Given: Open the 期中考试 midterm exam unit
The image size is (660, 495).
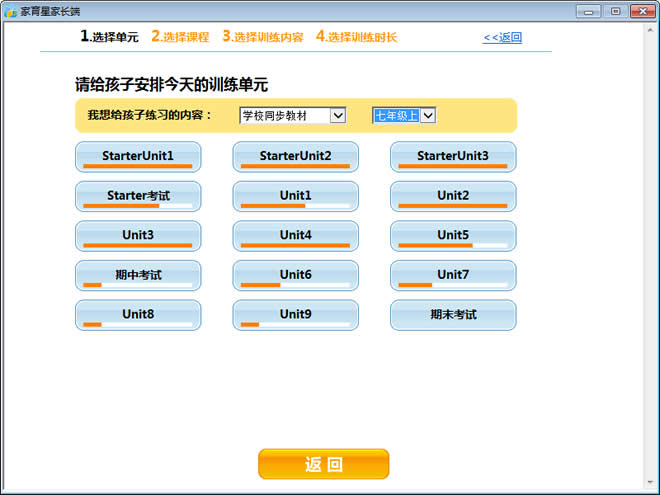Looking at the screenshot, I should (138, 276).
